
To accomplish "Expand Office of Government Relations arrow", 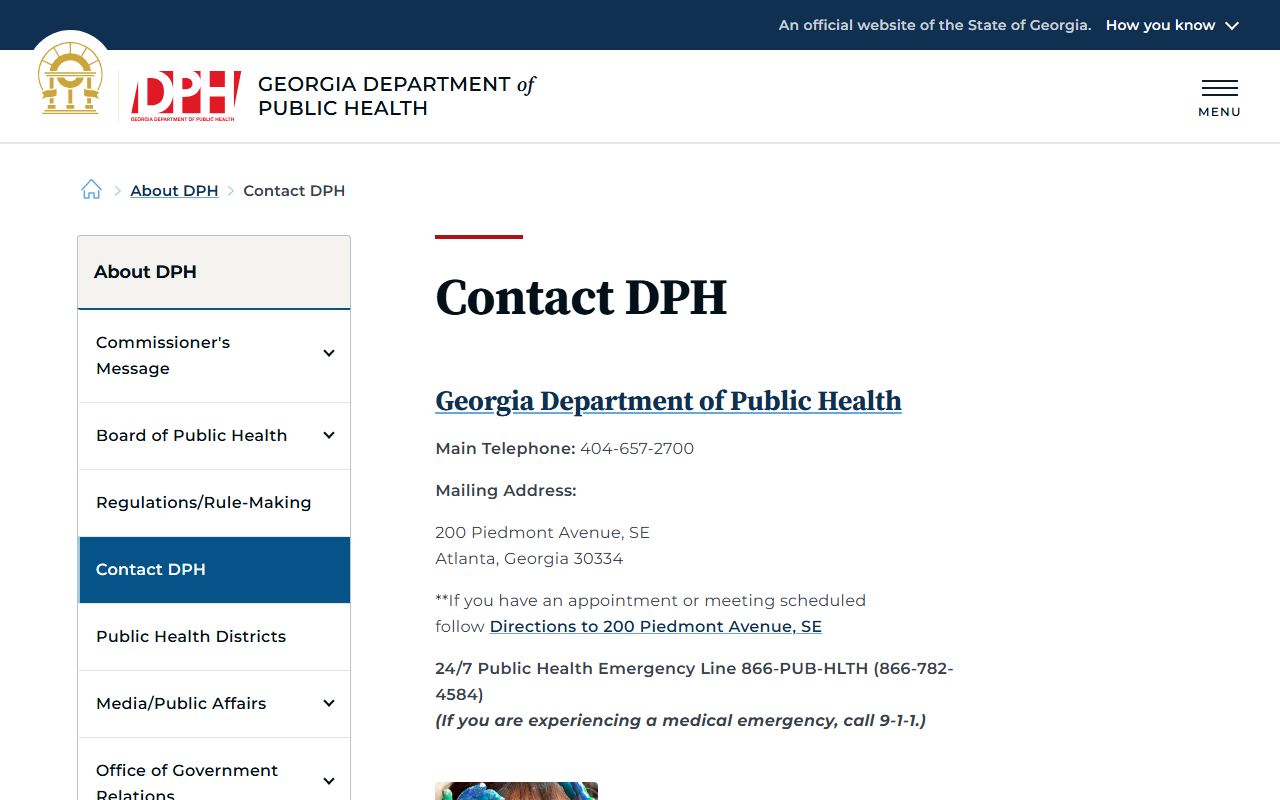I will [x=328, y=781].
